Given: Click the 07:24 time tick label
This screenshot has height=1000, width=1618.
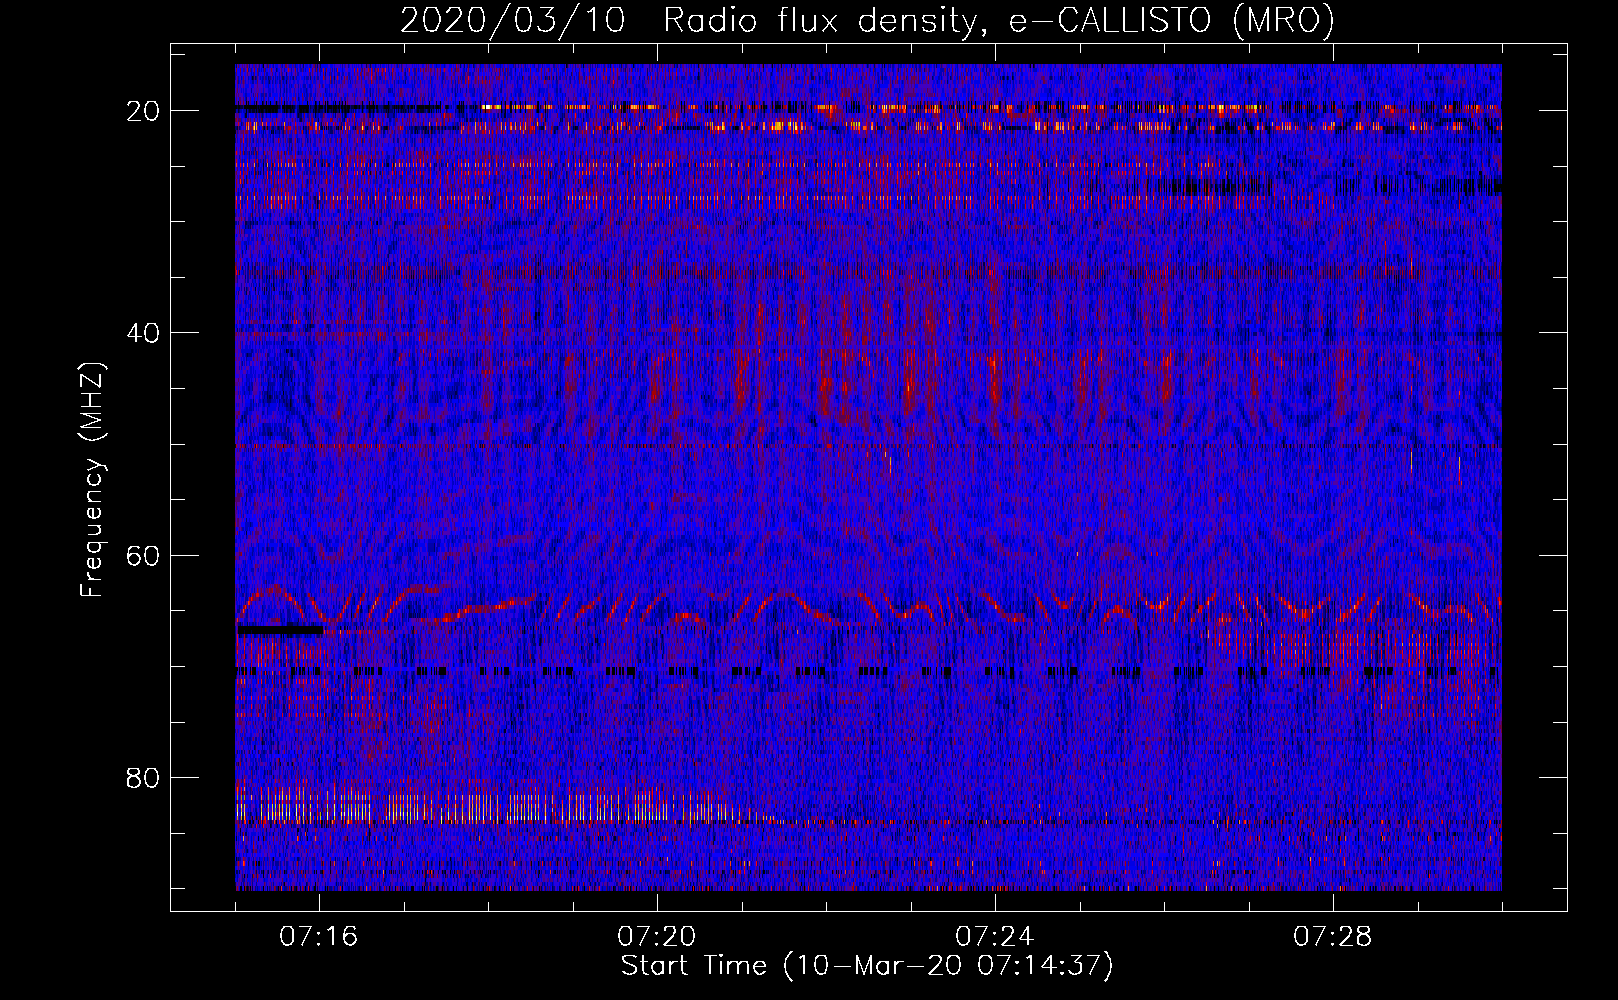Looking at the screenshot, I should pyautogui.click(x=995, y=937).
